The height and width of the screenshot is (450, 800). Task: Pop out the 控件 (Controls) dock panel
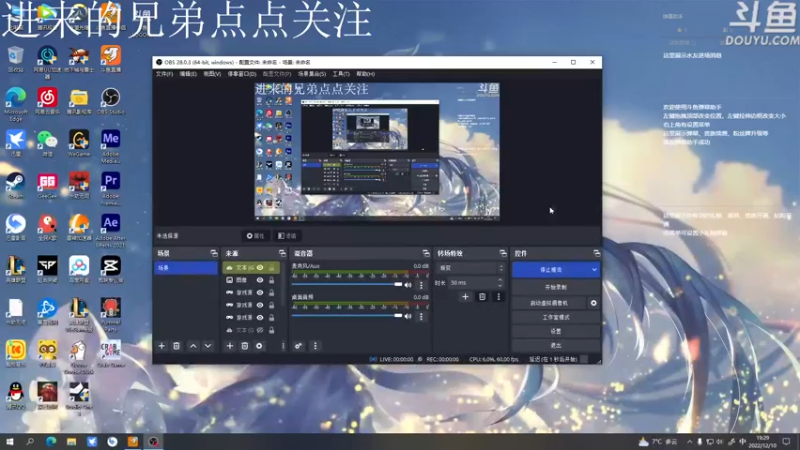pos(596,253)
